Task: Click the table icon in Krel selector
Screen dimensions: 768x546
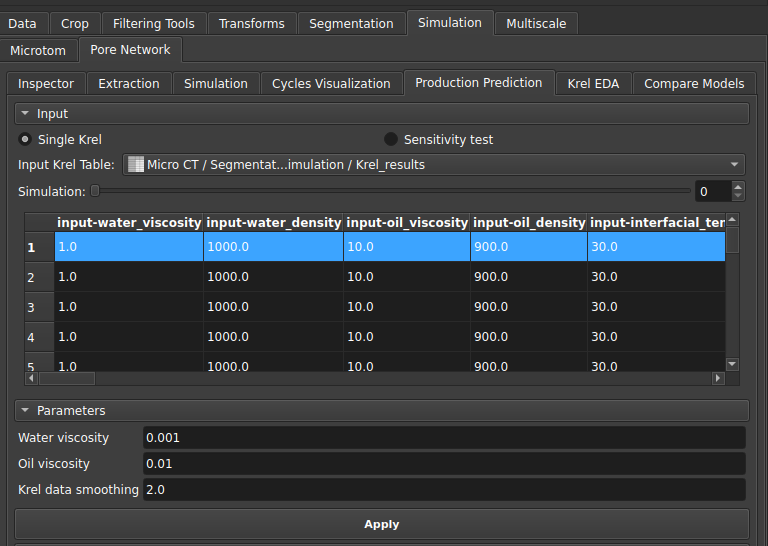Action: point(135,165)
